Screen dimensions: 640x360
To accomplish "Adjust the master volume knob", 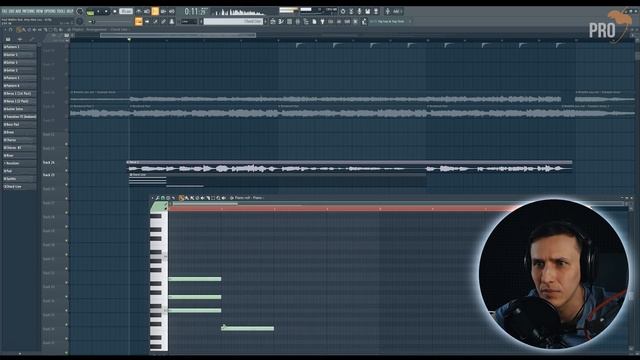I will coord(80,11).
